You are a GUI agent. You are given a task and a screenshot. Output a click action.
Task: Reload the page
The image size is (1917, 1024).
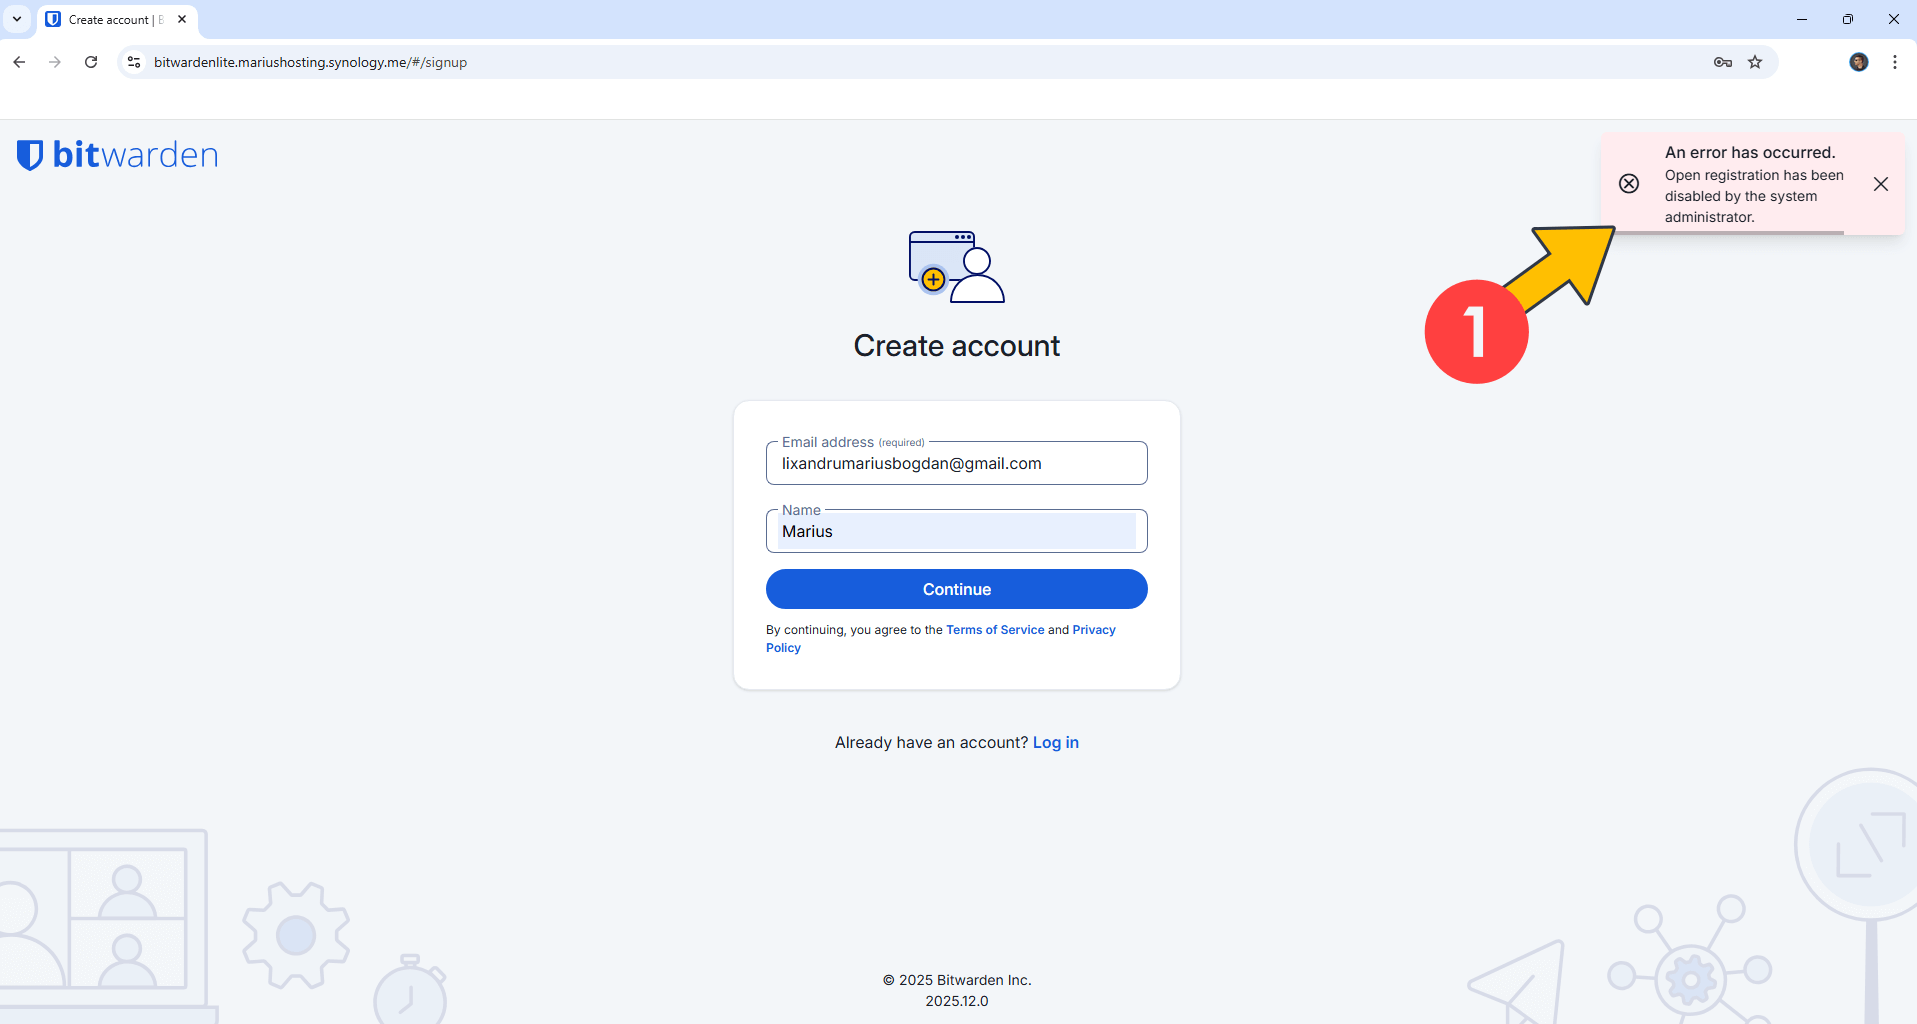[90, 62]
